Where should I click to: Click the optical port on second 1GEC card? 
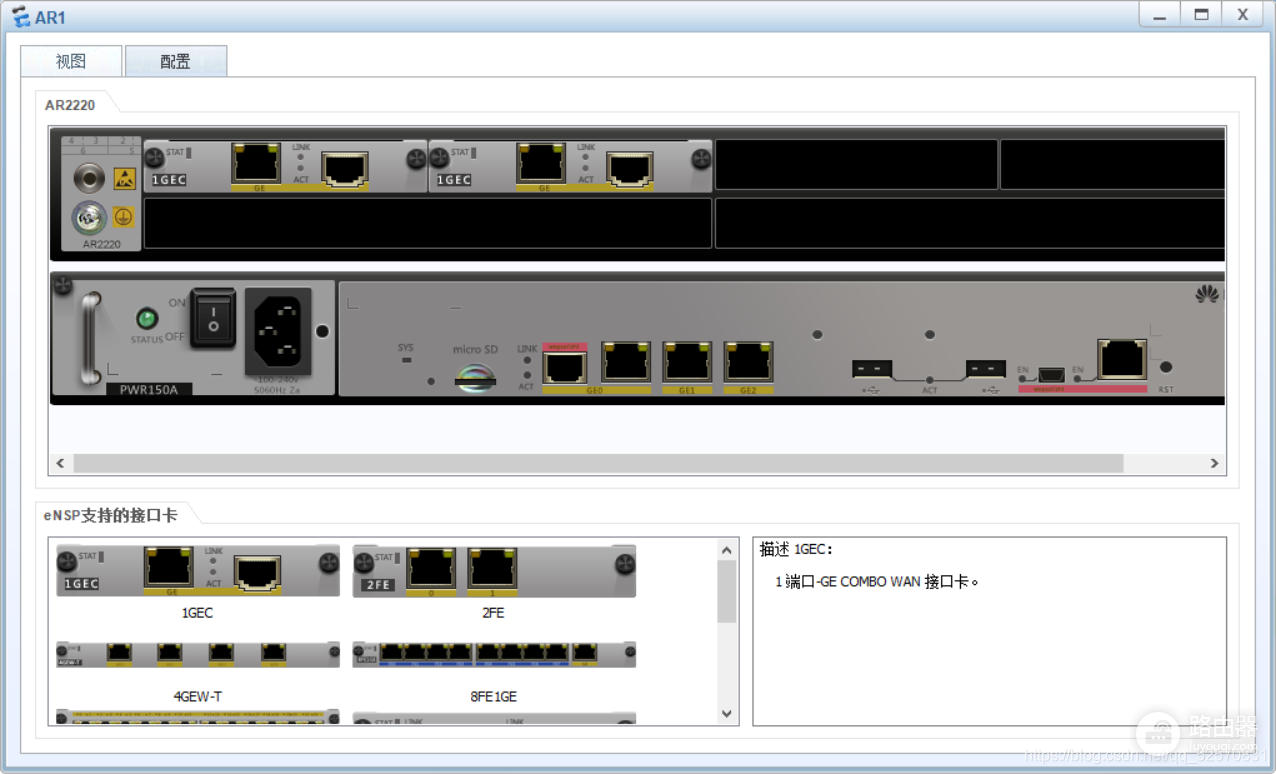pos(629,169)
